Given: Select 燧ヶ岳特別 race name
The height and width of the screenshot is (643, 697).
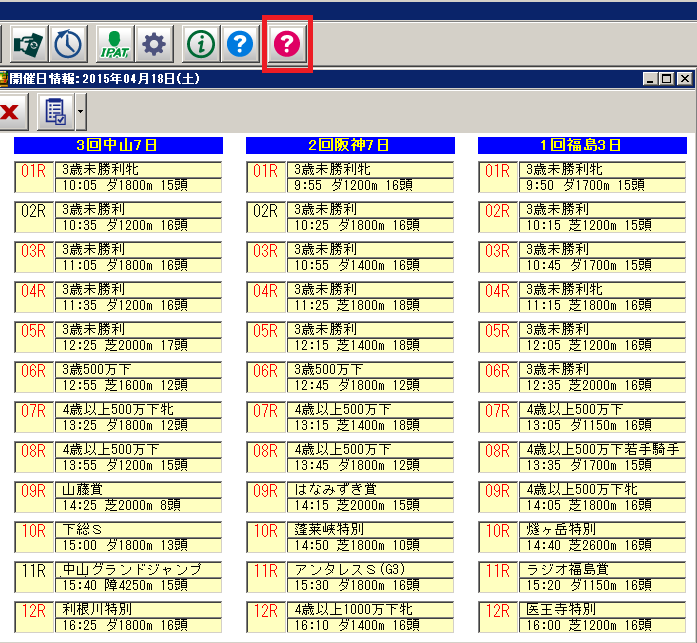Looking at the screenshot, I should click(x=602, y=529).
